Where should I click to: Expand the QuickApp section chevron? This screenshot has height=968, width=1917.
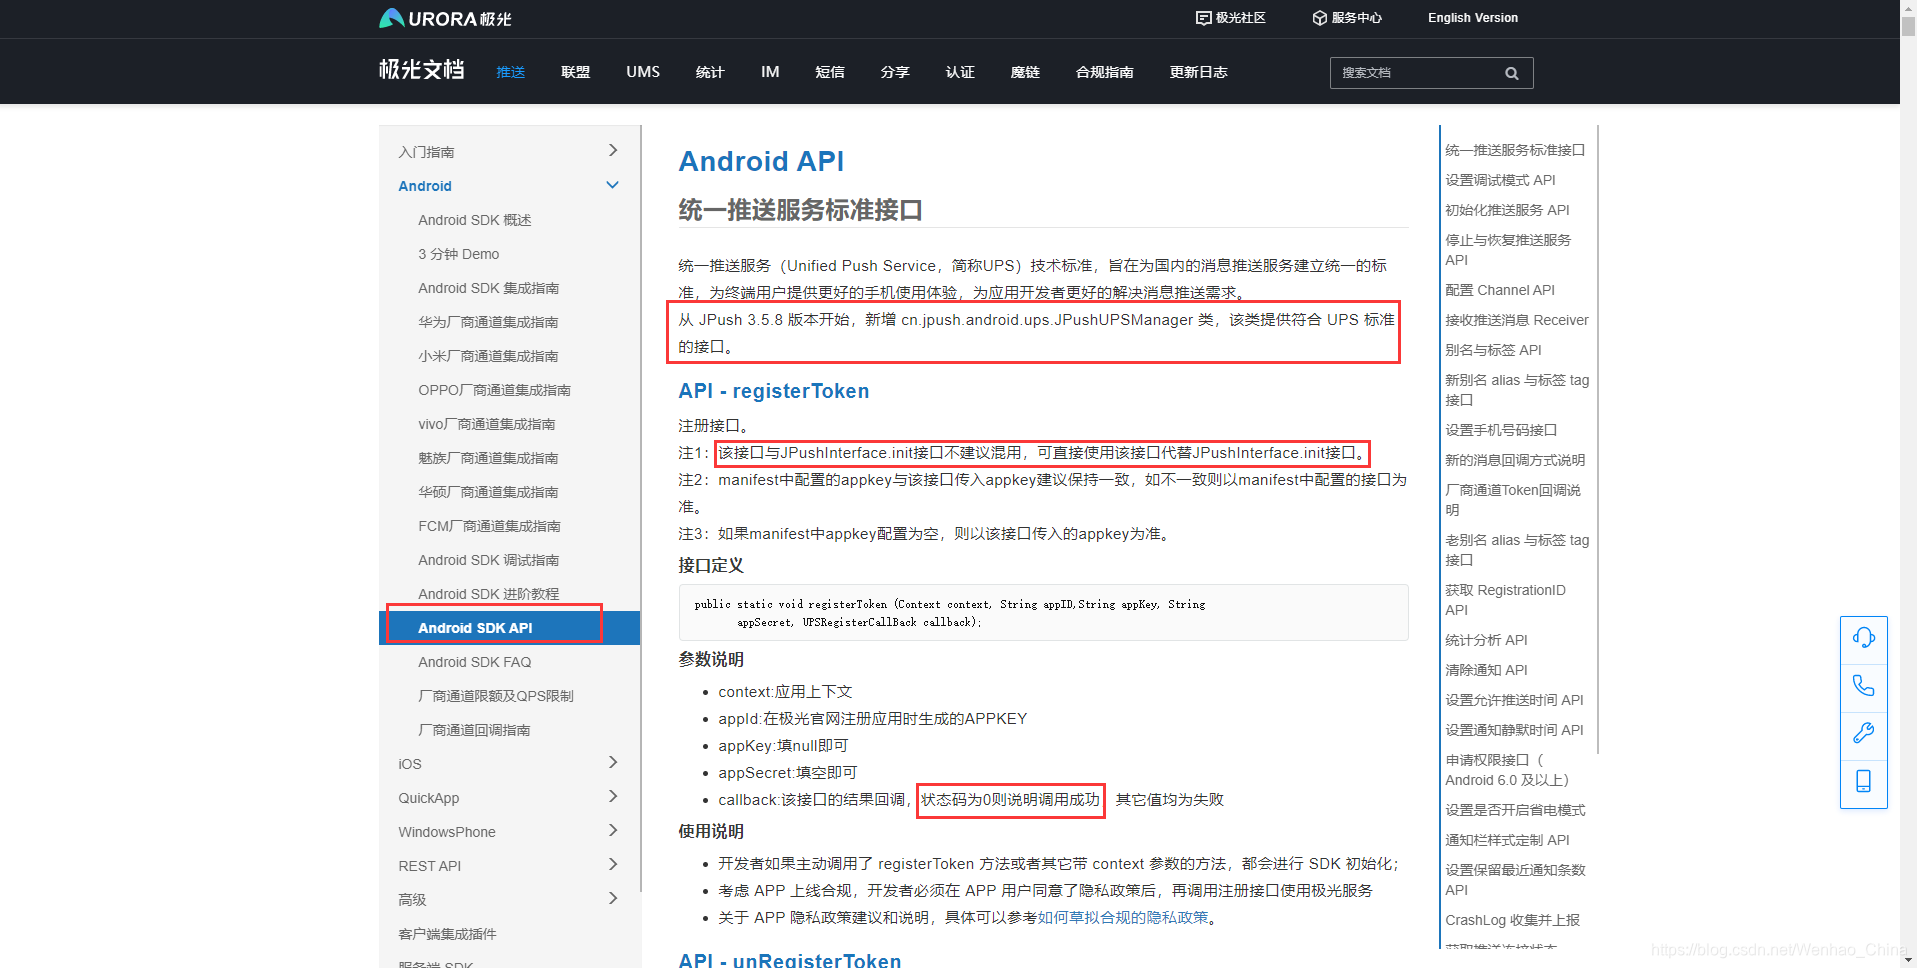[x=613, y=796]
